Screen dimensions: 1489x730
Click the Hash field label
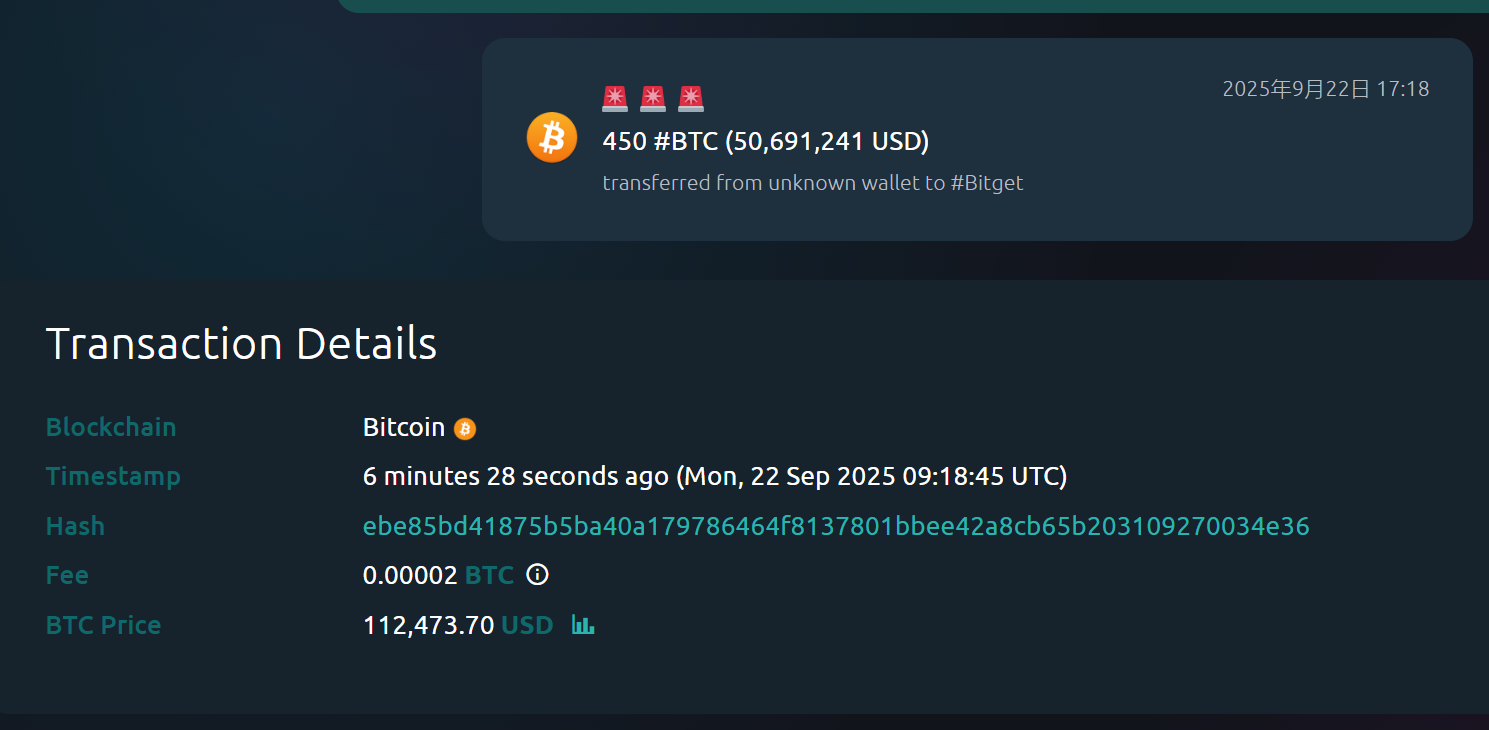75,526
